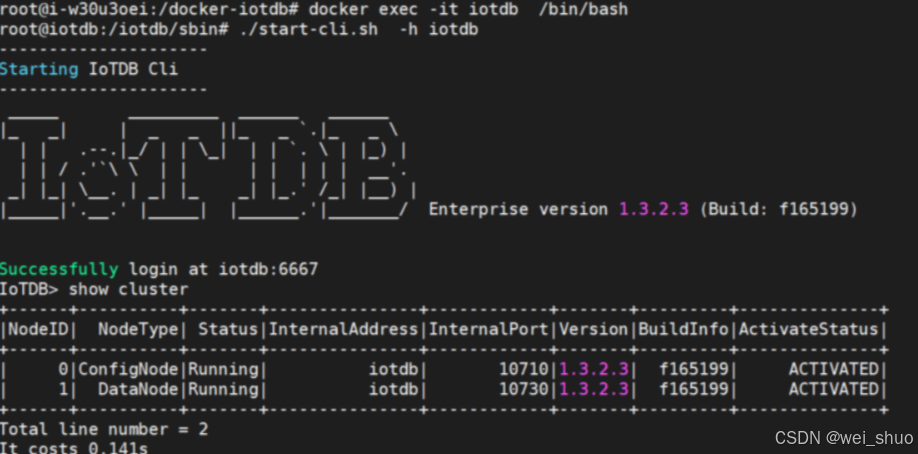The image size is (918, 454).
Task: Click the ConfigNode cell
Action: click(x=128, y=369)
